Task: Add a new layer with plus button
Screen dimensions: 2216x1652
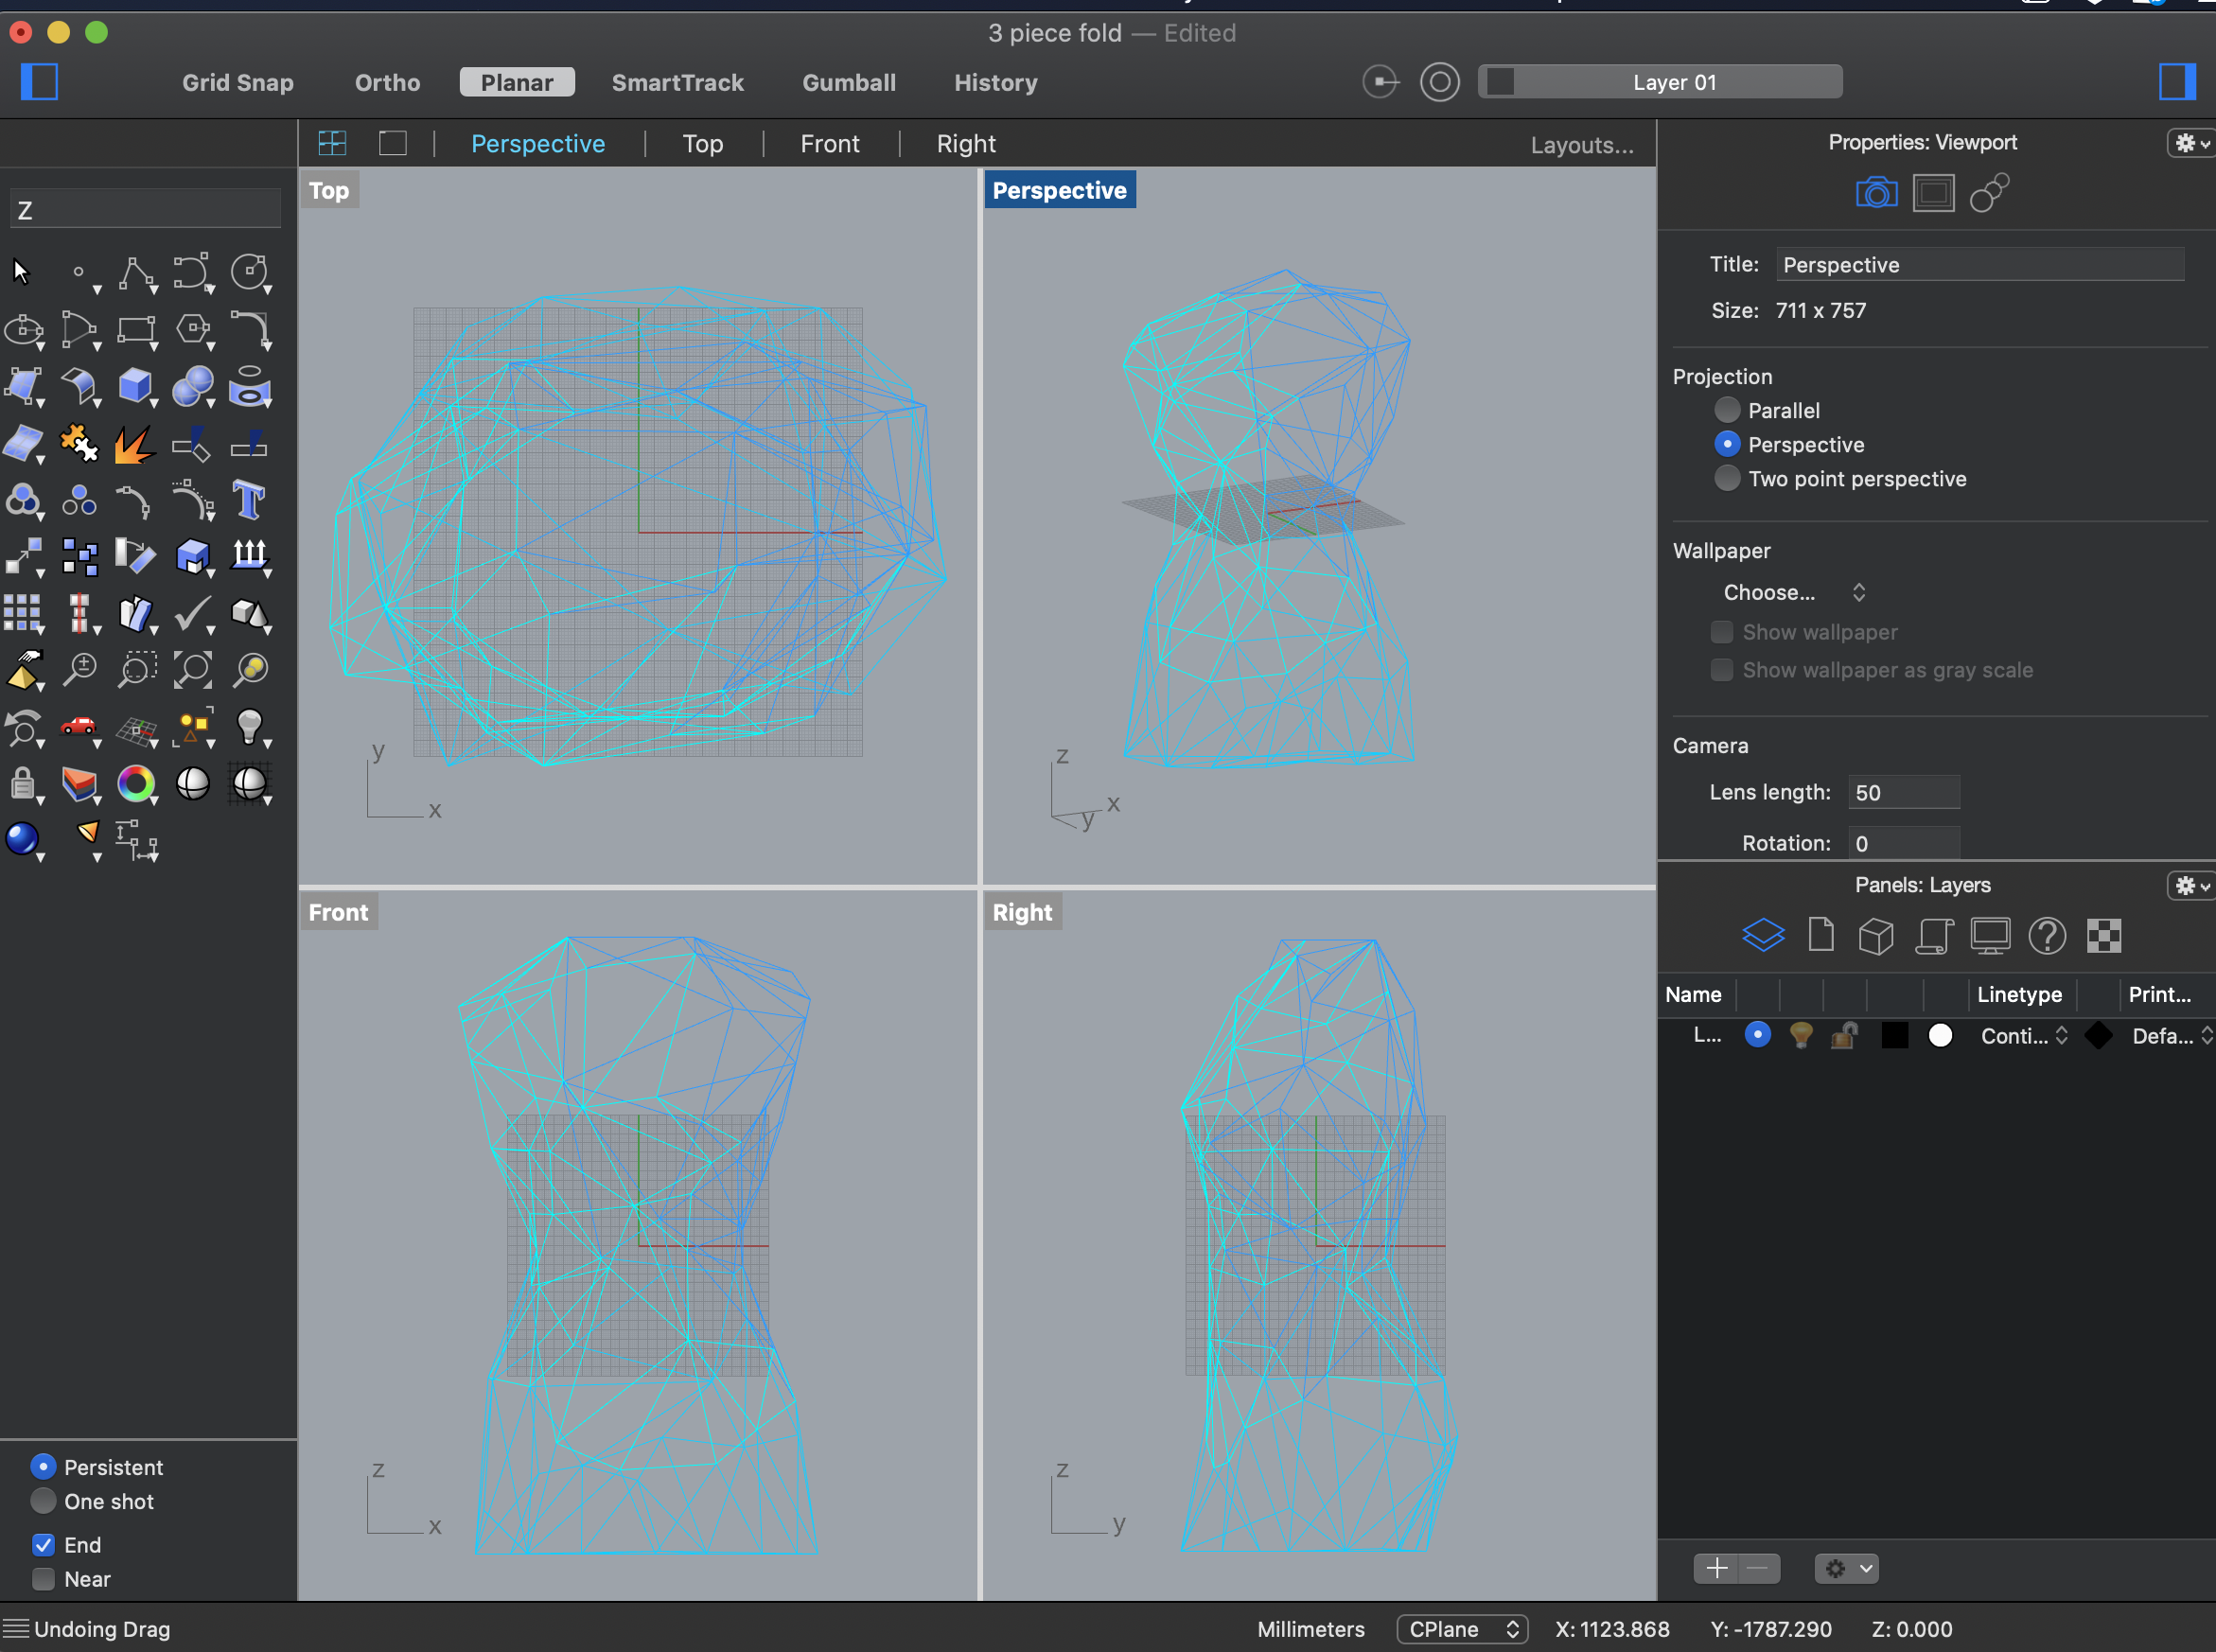Action: point(1717,1568)
